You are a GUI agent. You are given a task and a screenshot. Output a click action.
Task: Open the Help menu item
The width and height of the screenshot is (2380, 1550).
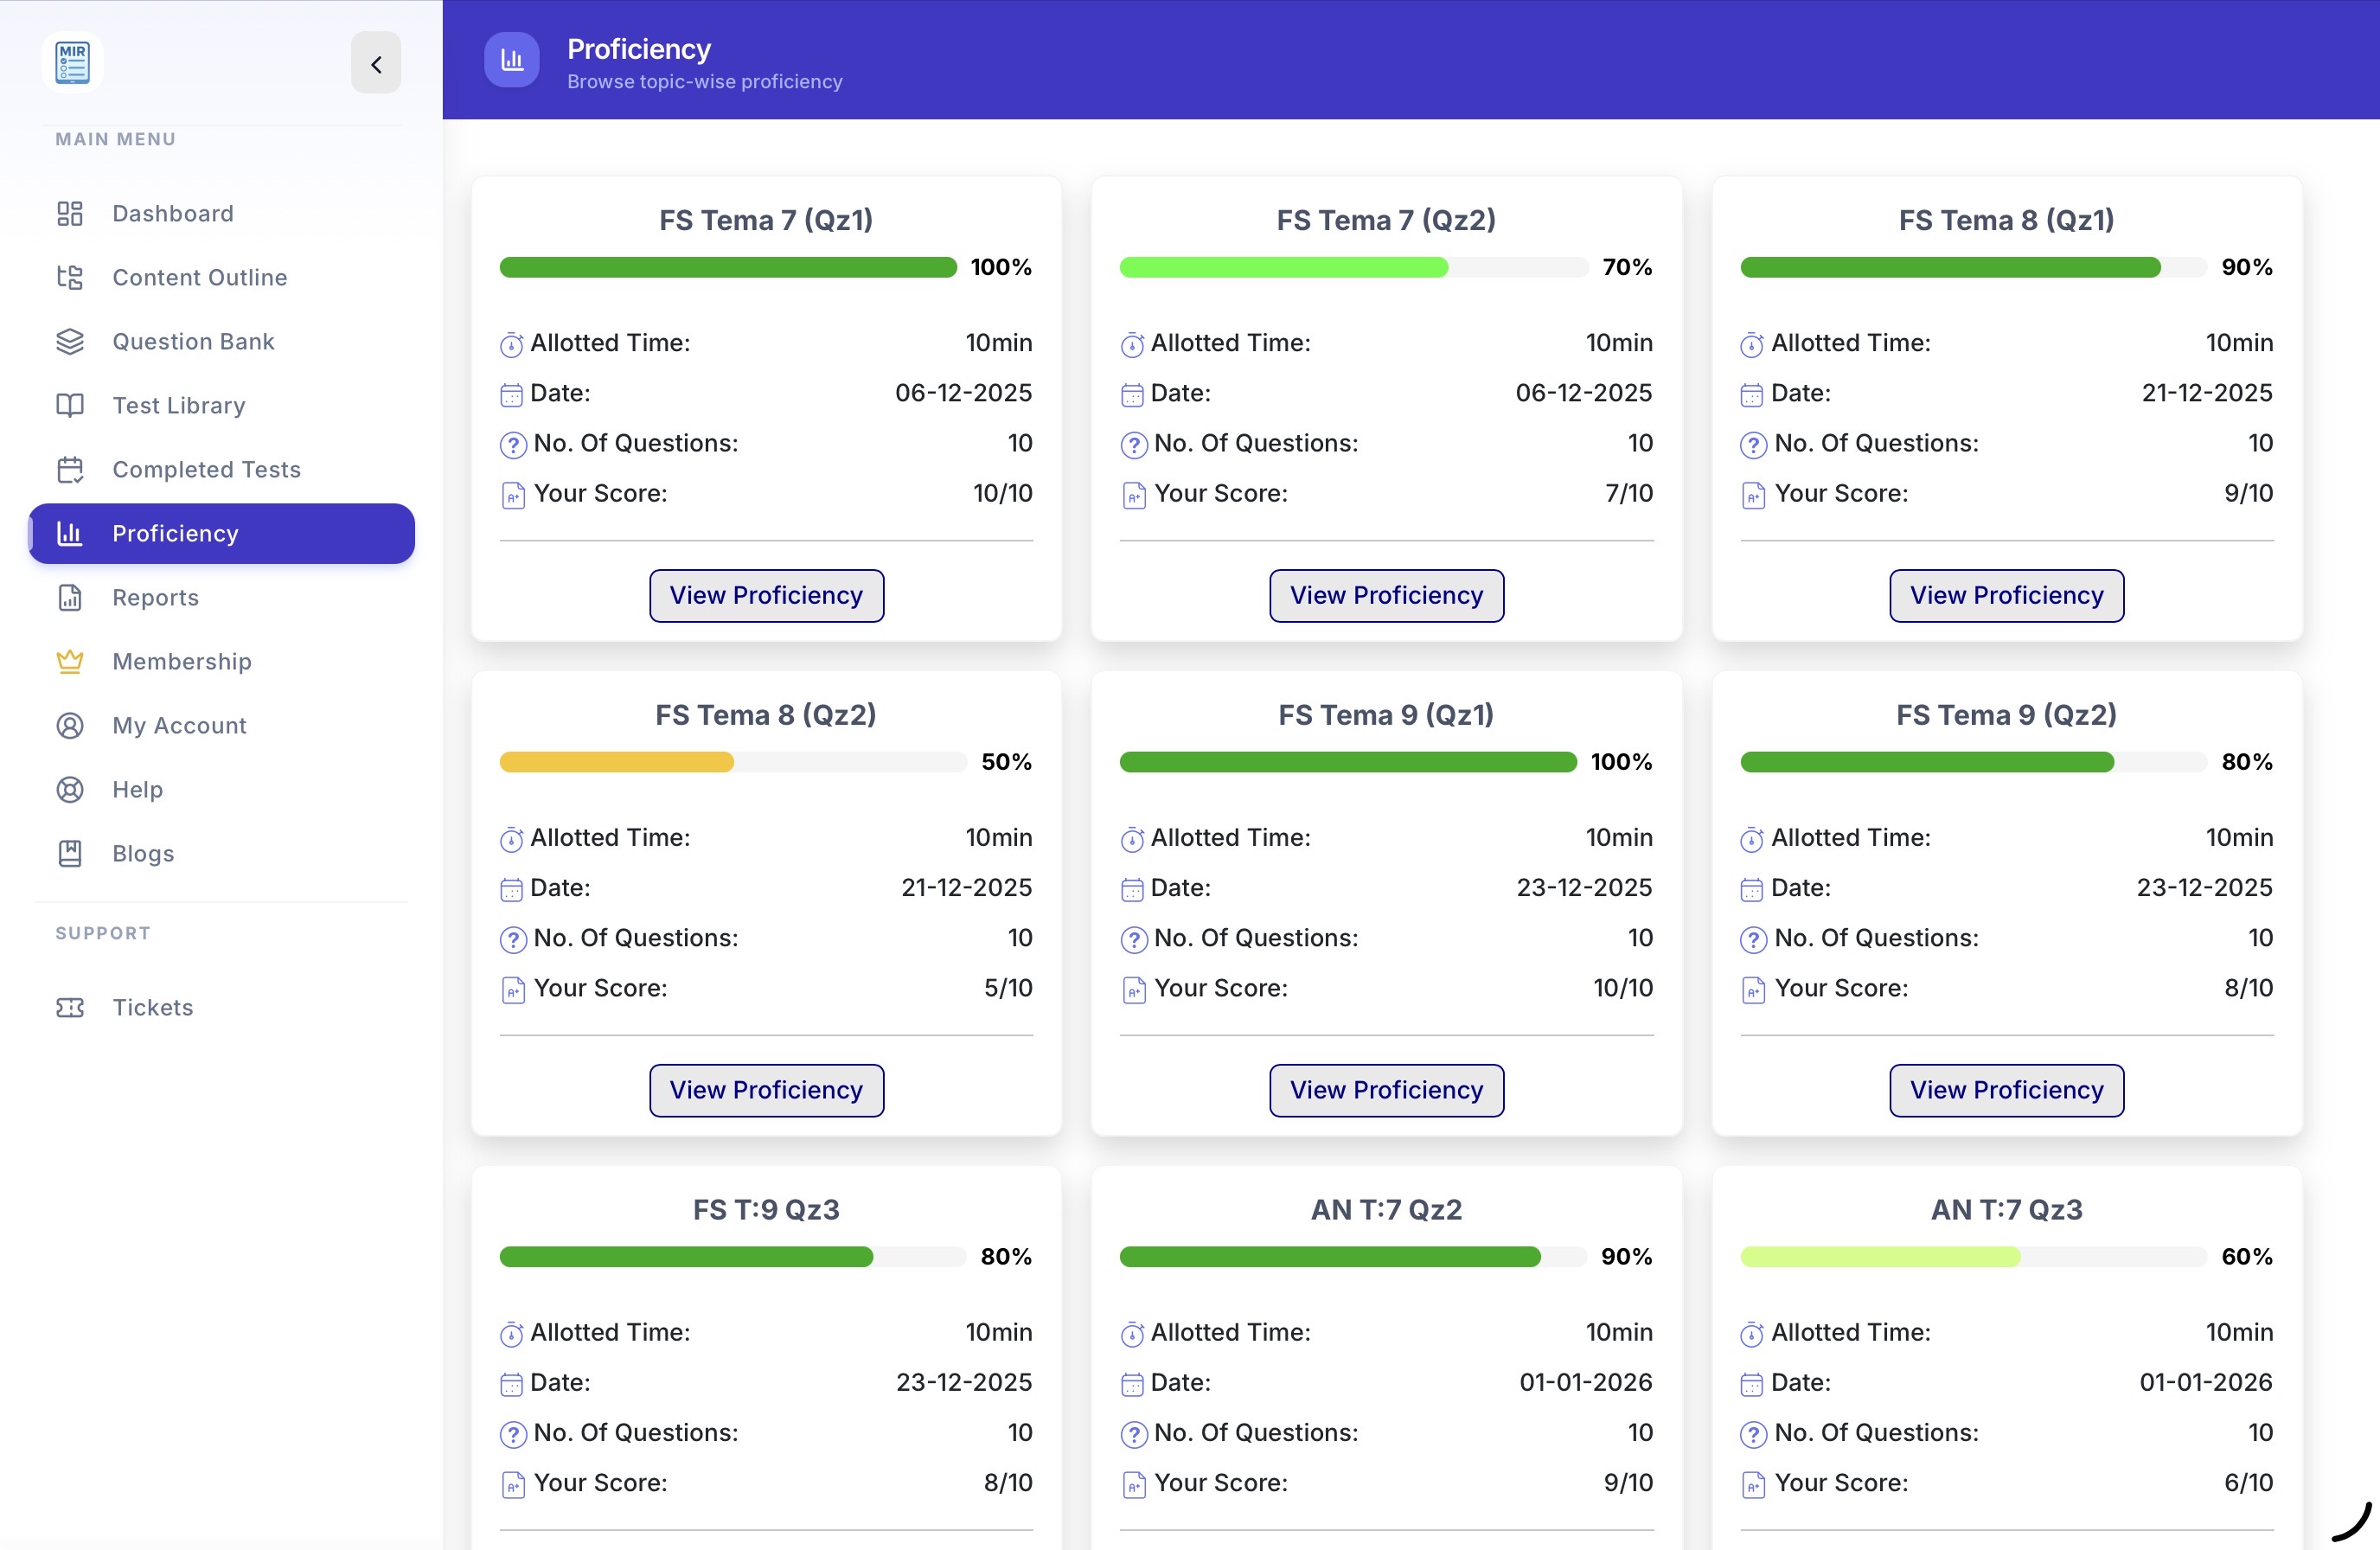pos(221,789)
